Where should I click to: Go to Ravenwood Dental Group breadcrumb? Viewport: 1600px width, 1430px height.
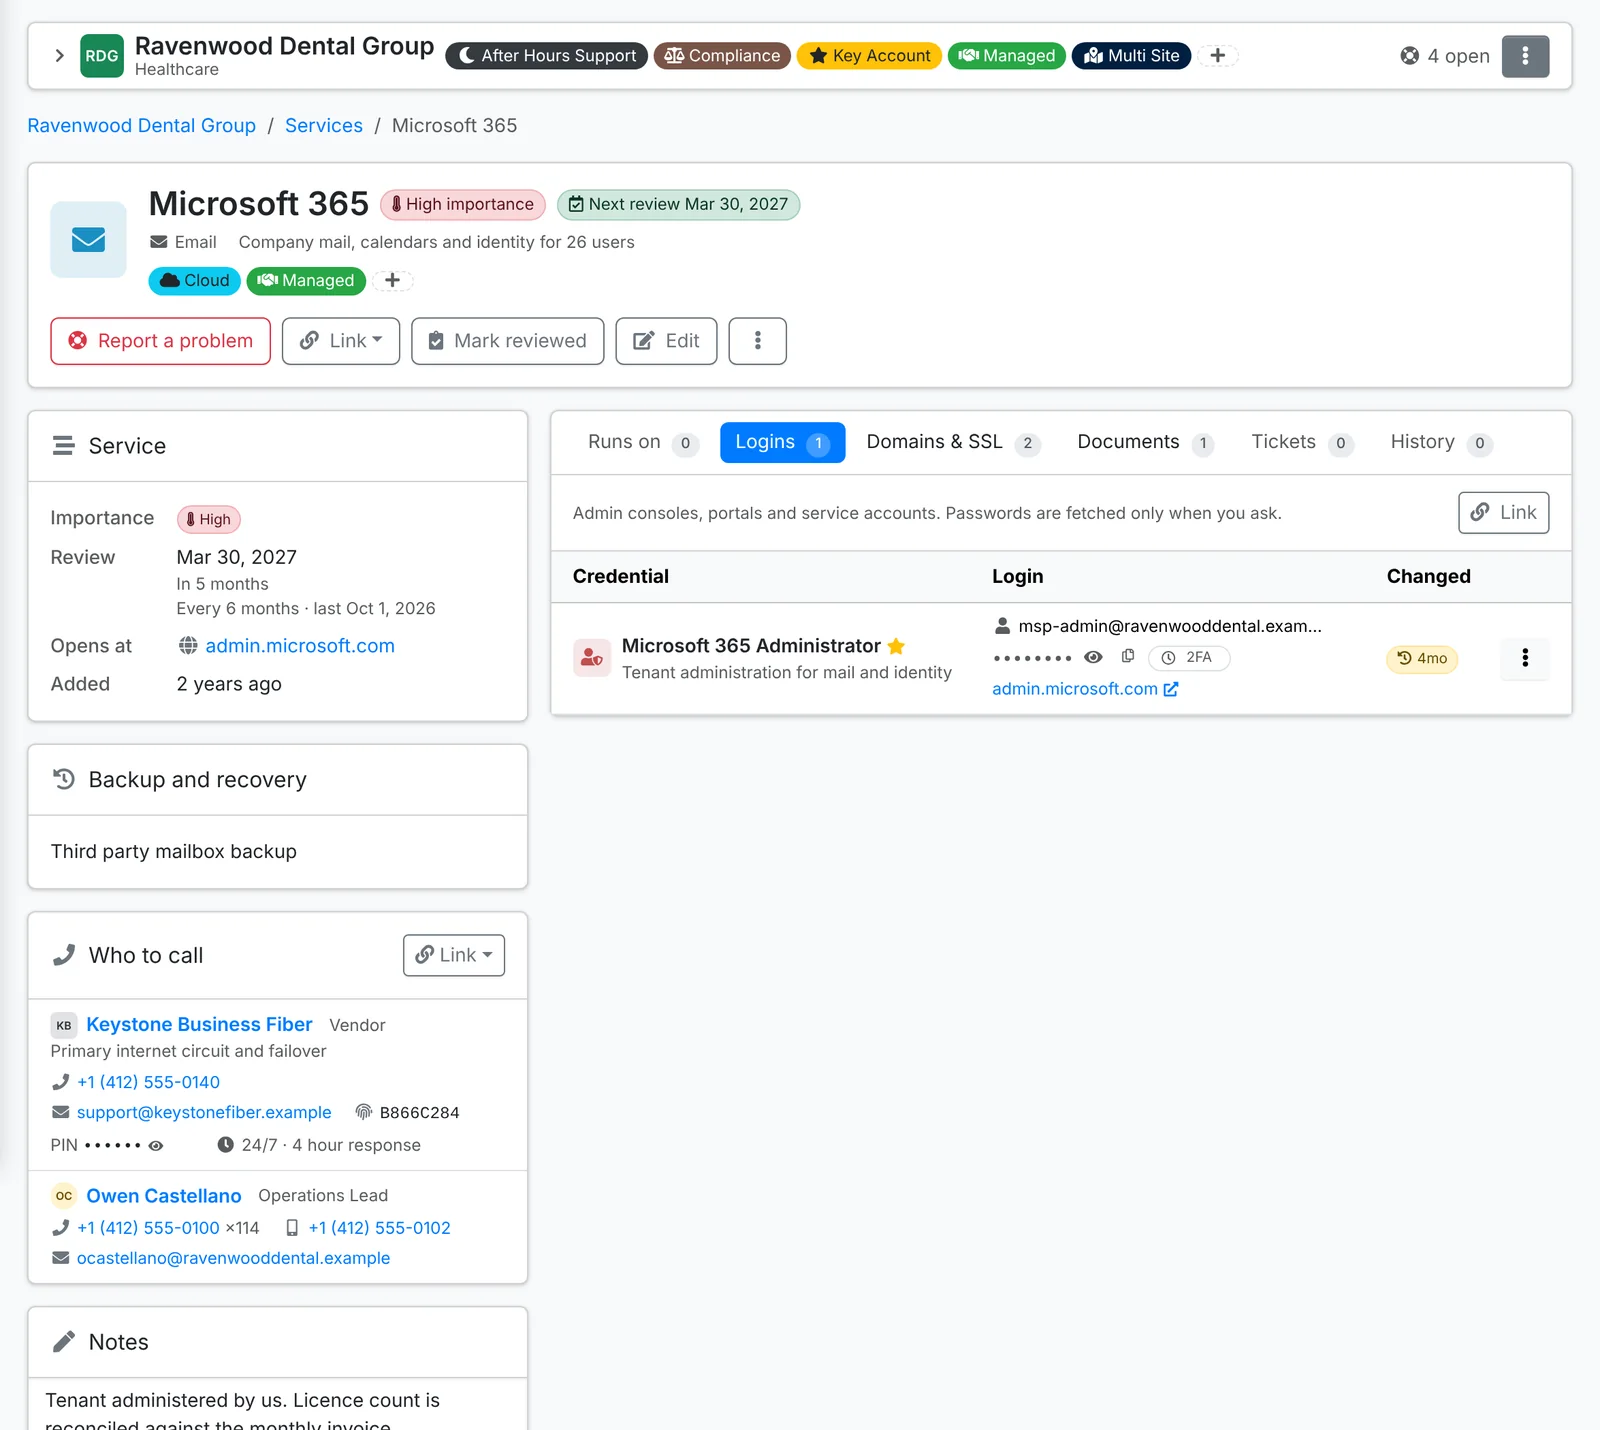pyautogui.click(x=142, y=126)
